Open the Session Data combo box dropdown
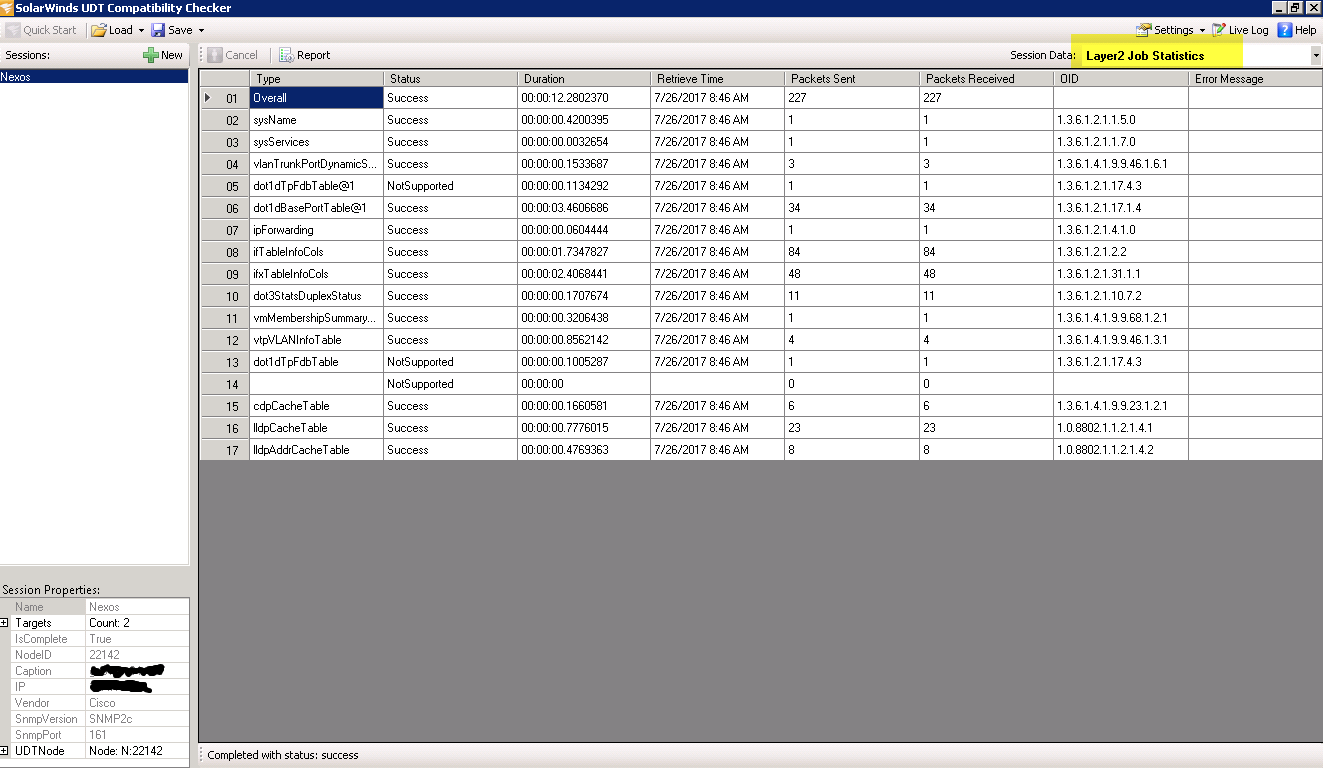1323x768 pixels. pyautogui.click(x=1315, y=55)
